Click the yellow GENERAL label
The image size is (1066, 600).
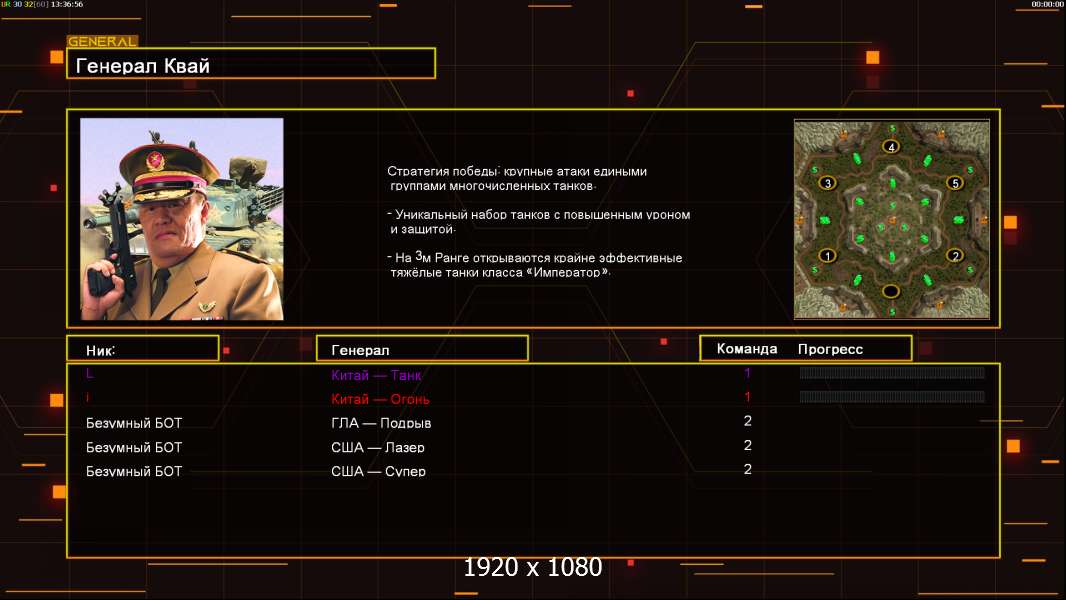click(x=102, y=41)
